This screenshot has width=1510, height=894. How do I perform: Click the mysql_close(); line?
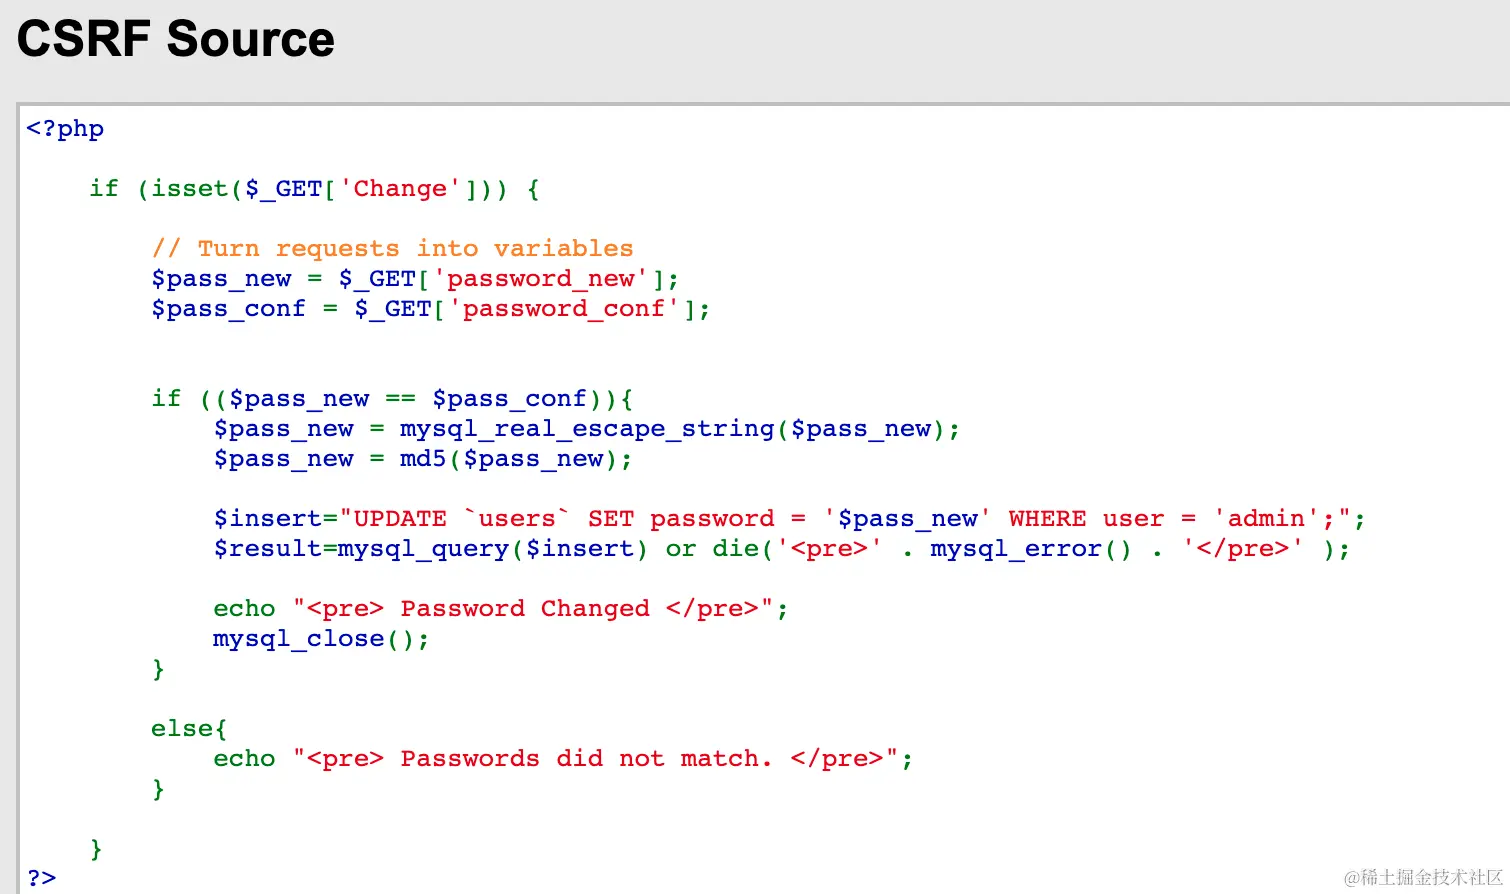pos(321,639)
